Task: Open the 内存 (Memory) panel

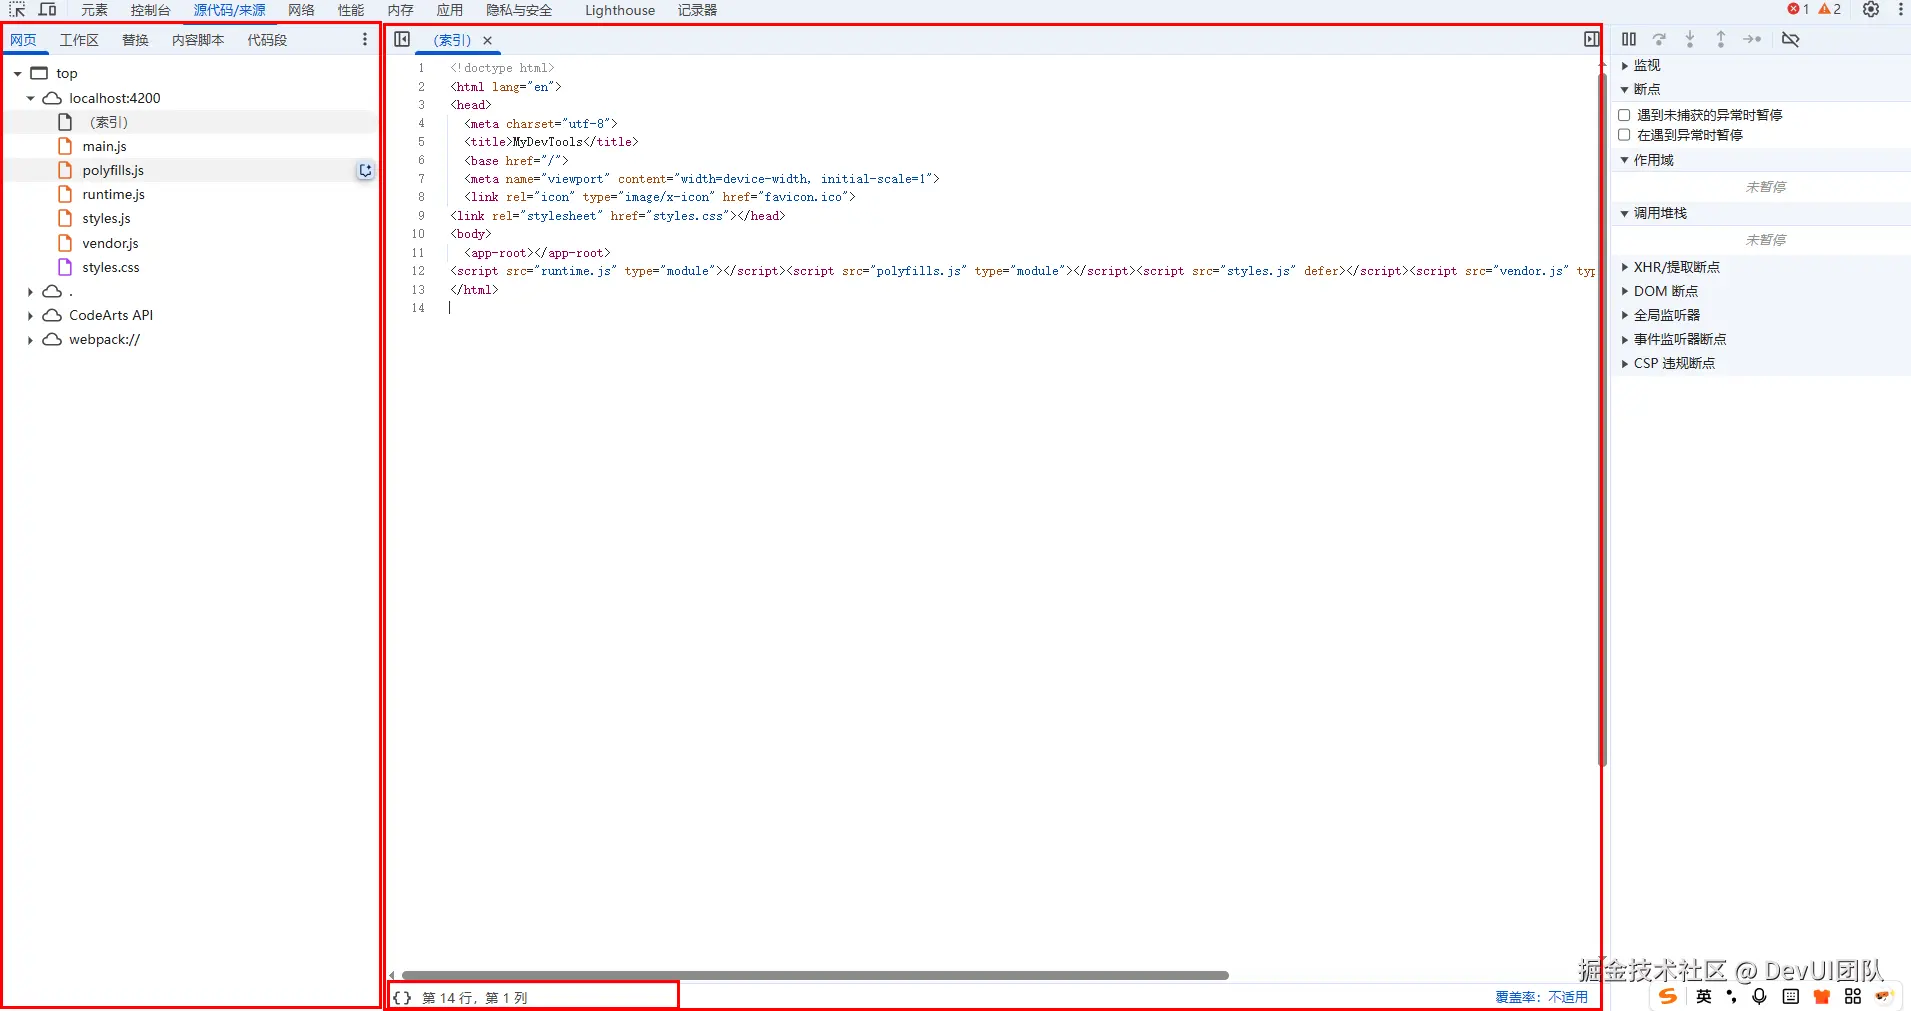Action: [x=401, y=10]
